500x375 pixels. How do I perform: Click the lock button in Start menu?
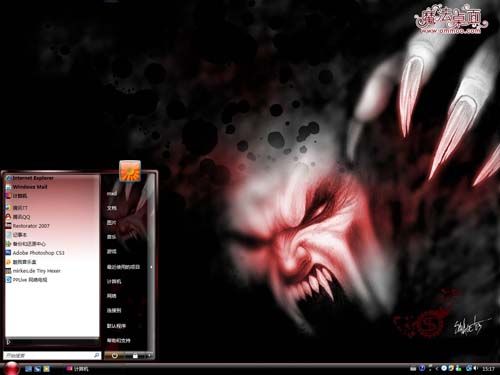pos(135,356)
